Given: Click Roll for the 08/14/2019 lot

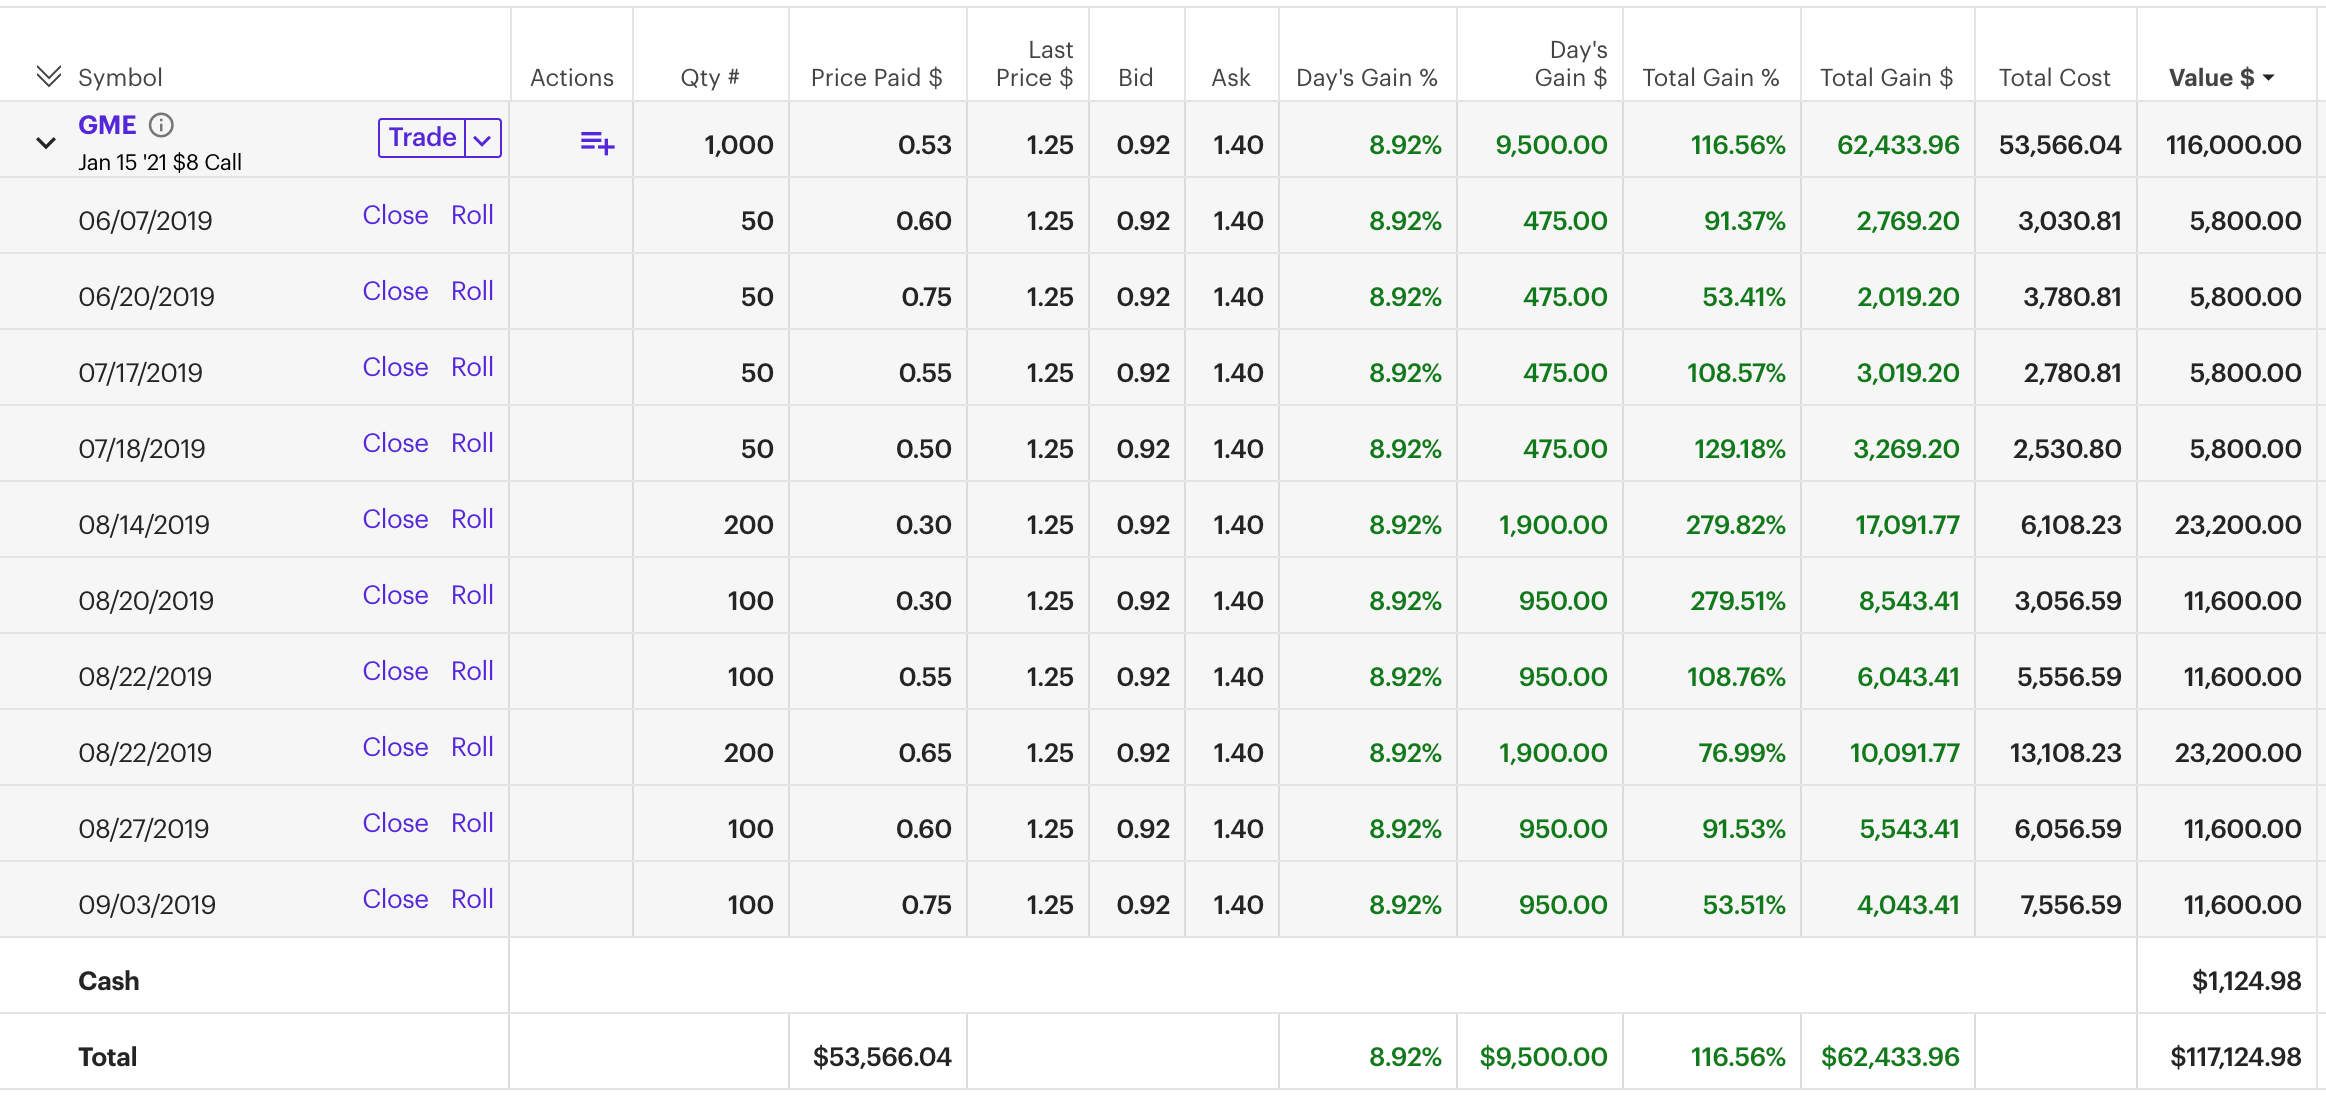Looking at the screenshot, I should (472, 519).
